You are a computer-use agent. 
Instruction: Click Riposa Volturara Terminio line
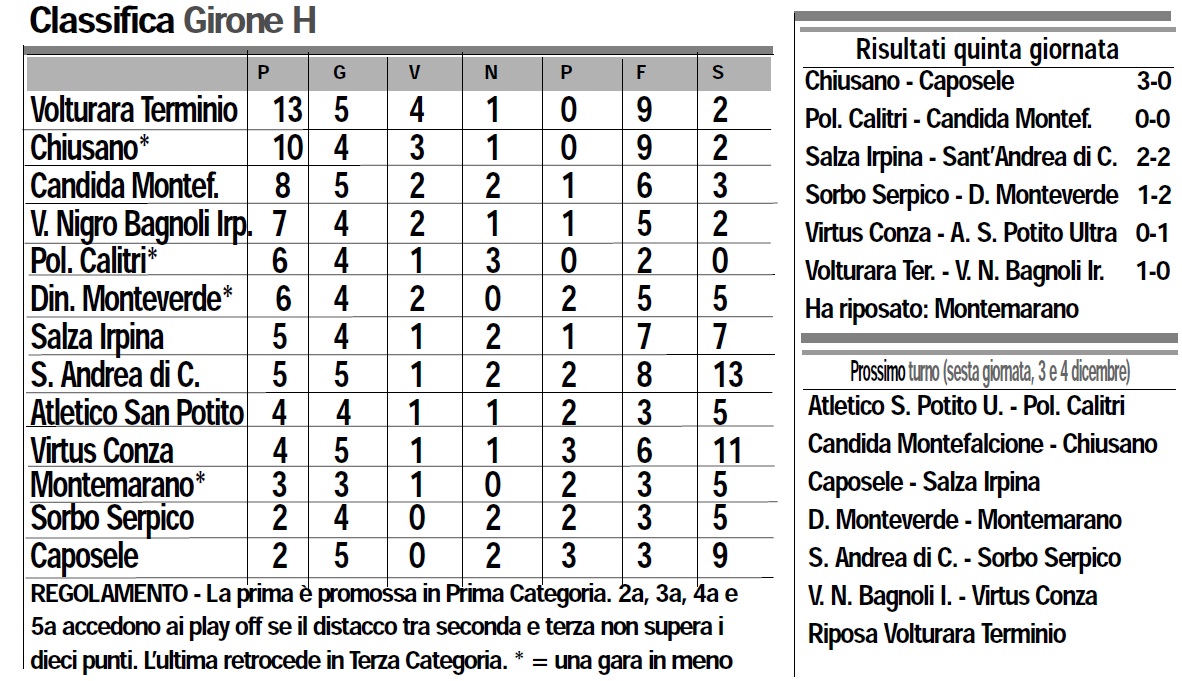(x=937, y=633)
